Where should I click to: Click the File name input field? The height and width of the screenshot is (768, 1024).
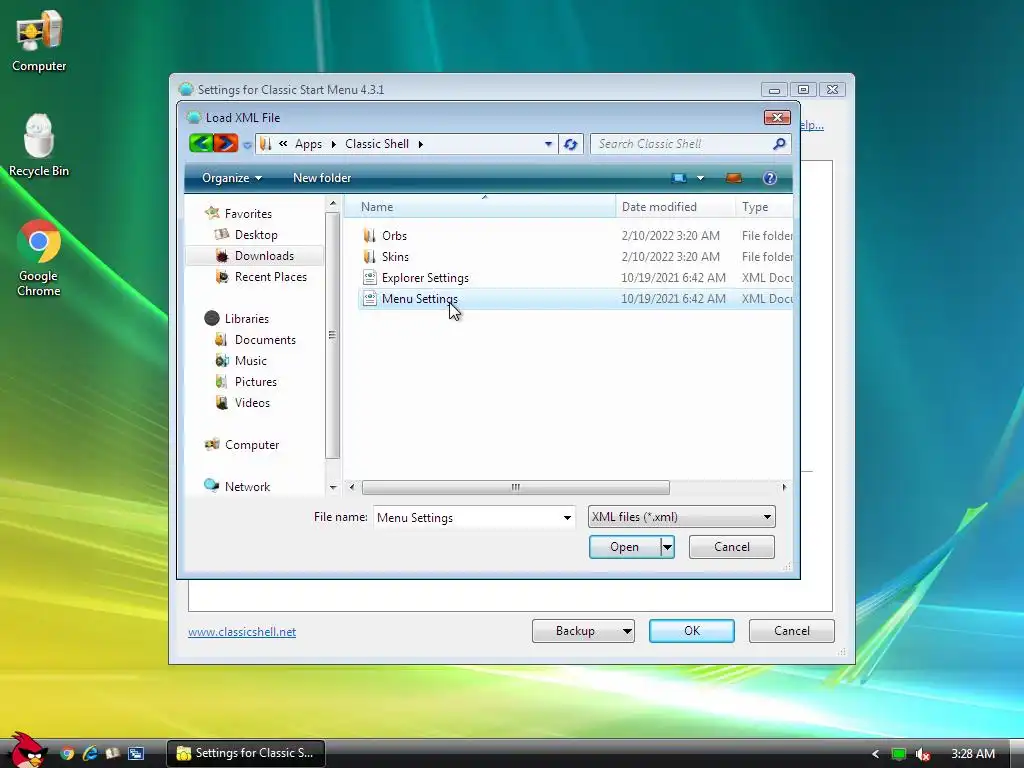tap(468, 517)
